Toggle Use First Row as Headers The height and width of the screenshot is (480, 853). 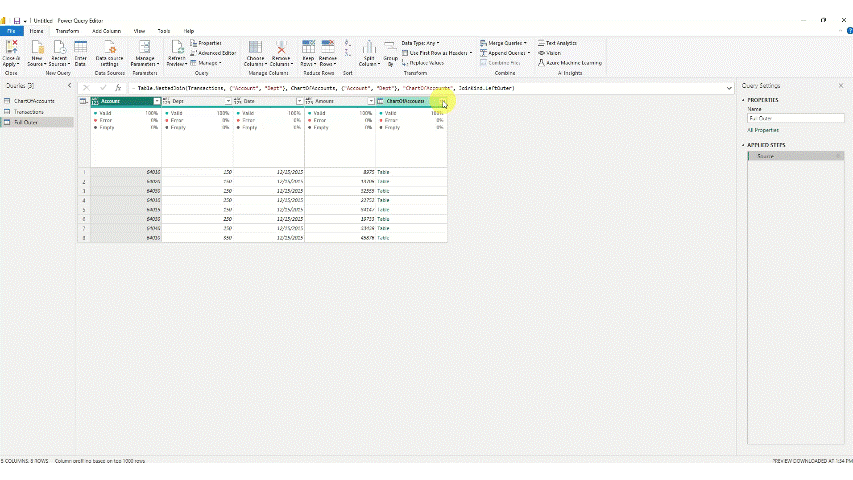[x=439, y=53]
